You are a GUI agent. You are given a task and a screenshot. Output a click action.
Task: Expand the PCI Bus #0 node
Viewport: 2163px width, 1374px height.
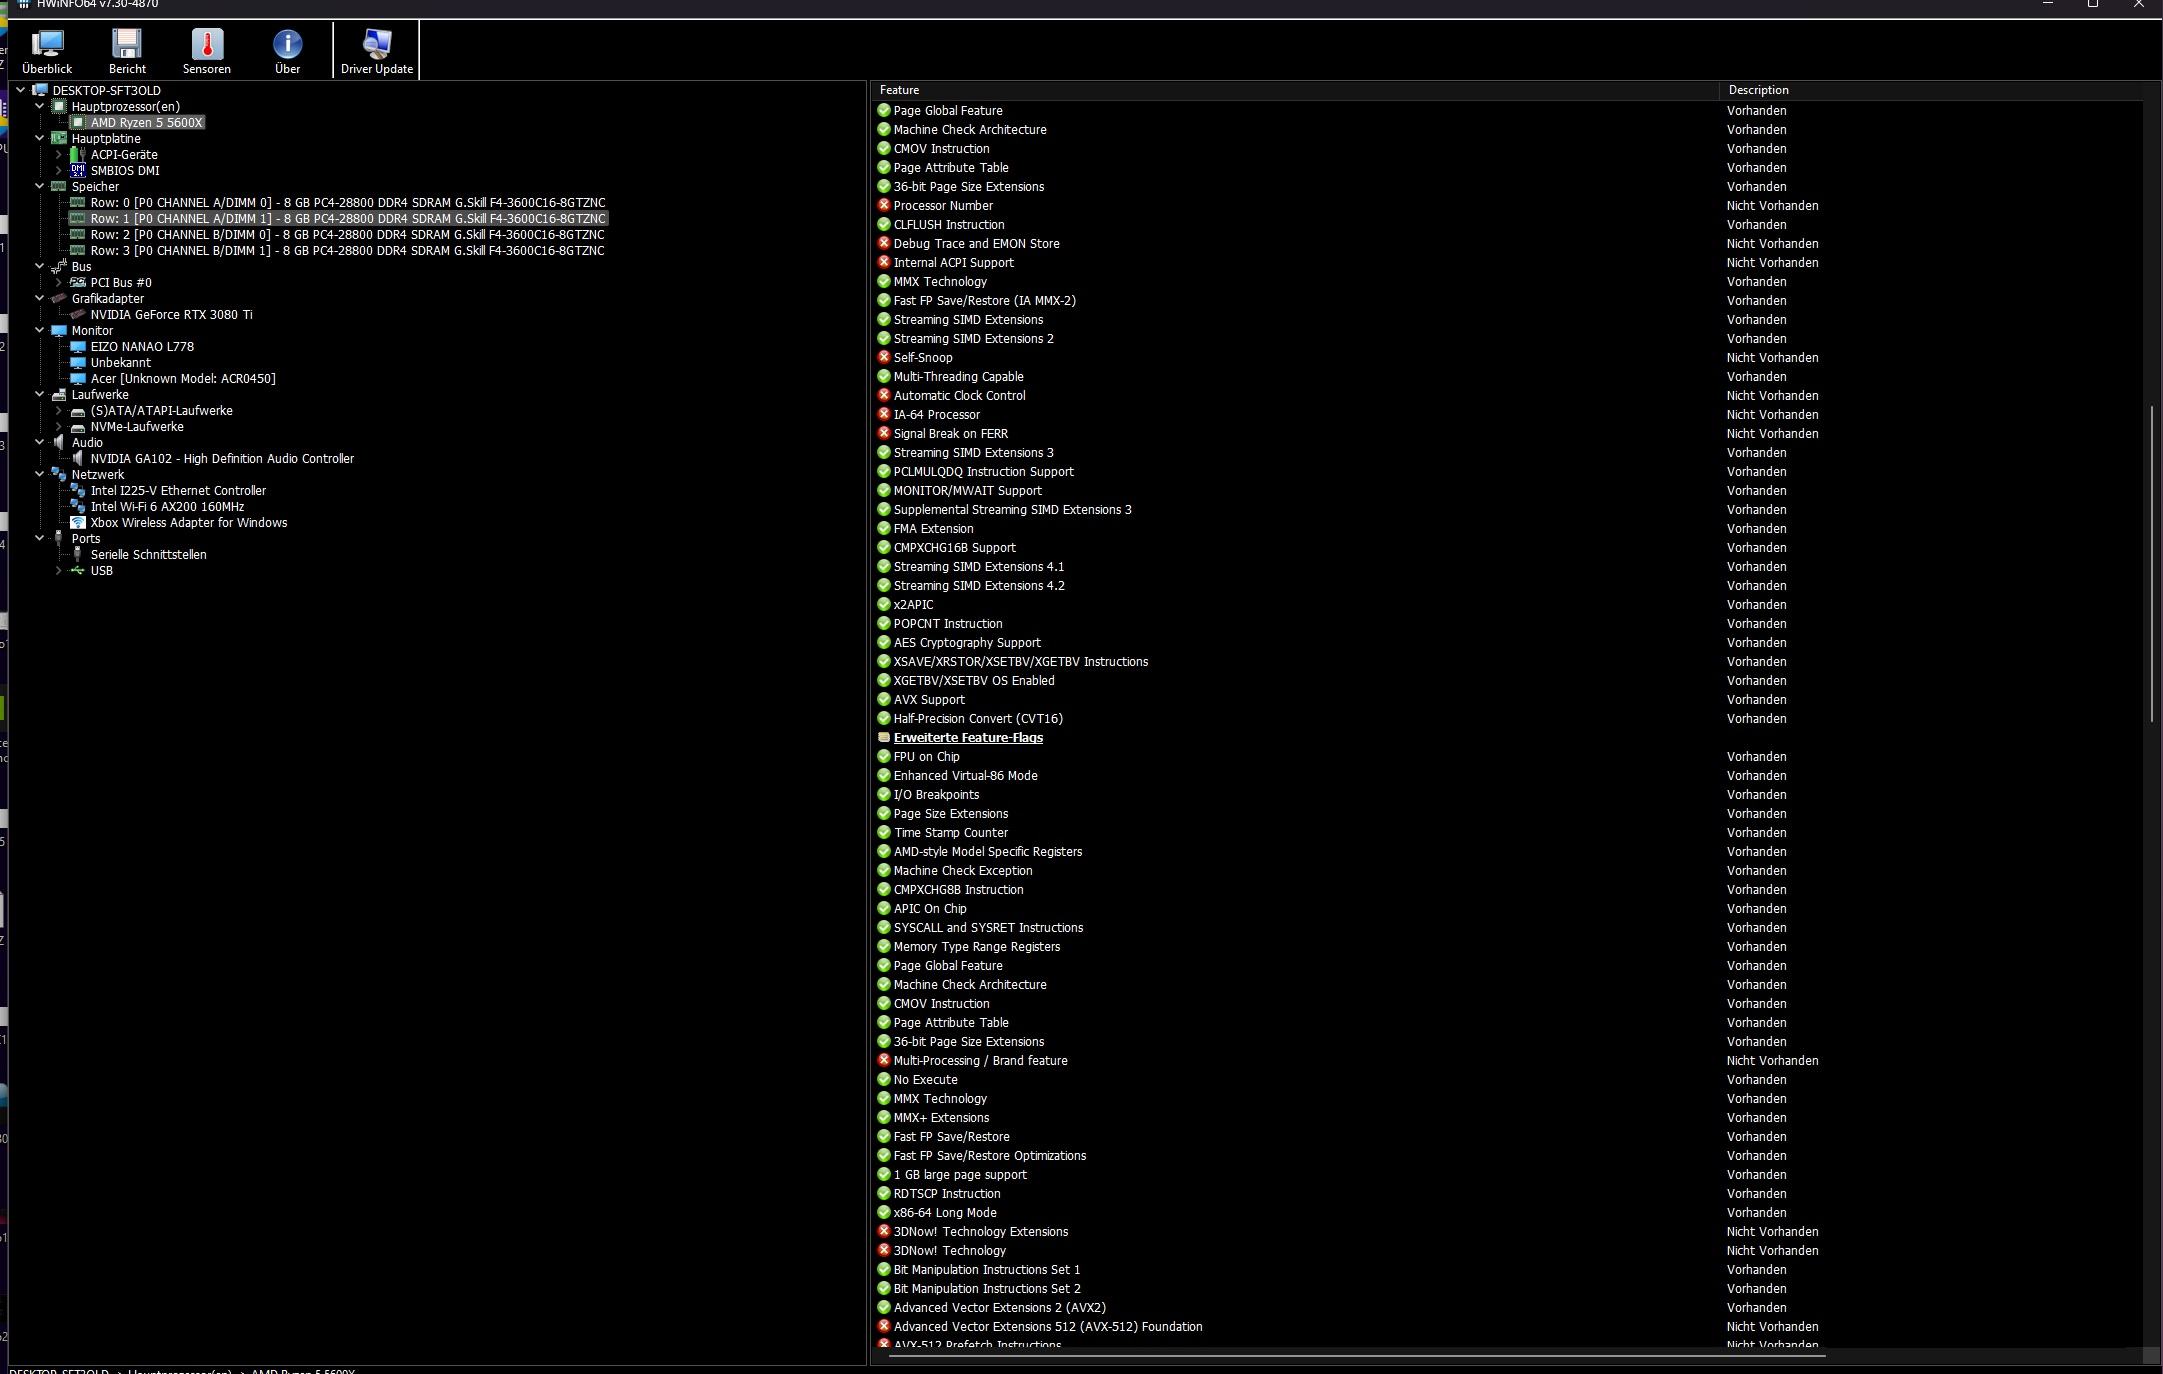coord(59,283)
